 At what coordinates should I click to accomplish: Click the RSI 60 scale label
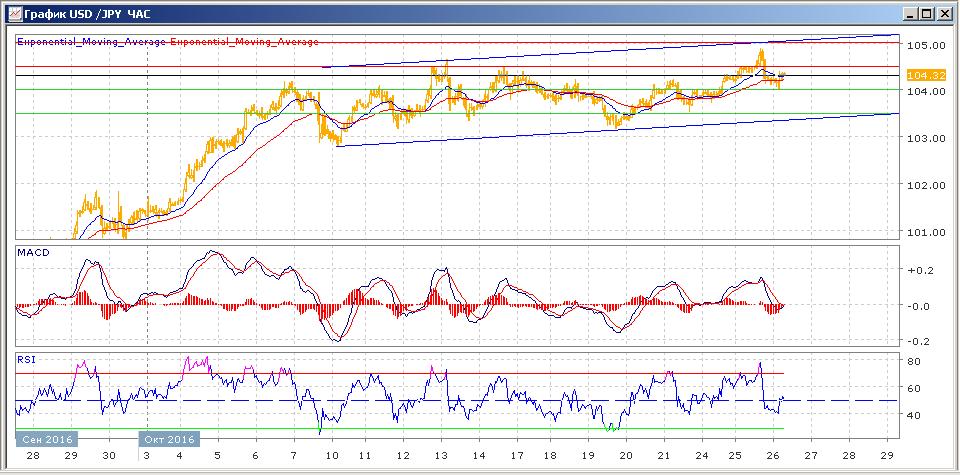pos(913,388)
